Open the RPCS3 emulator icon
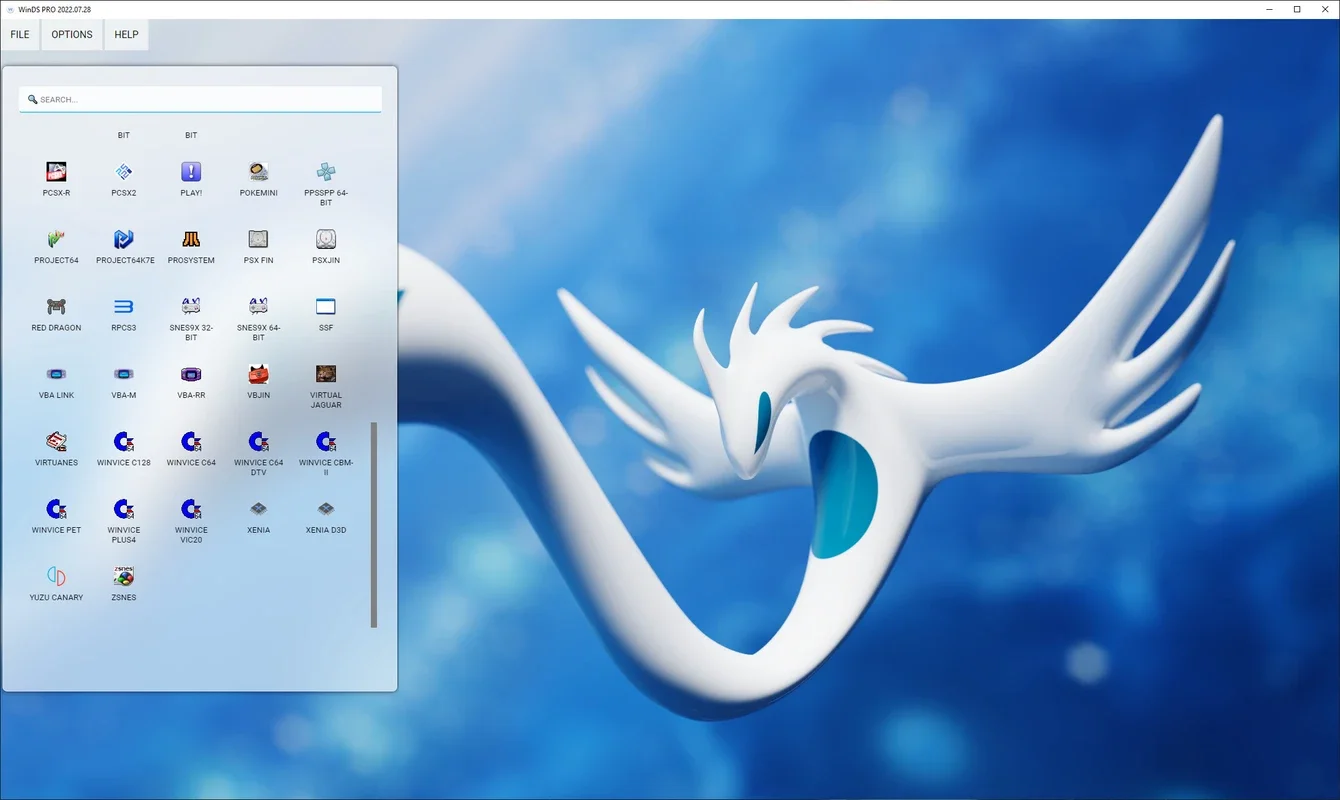 click(124, 307)
